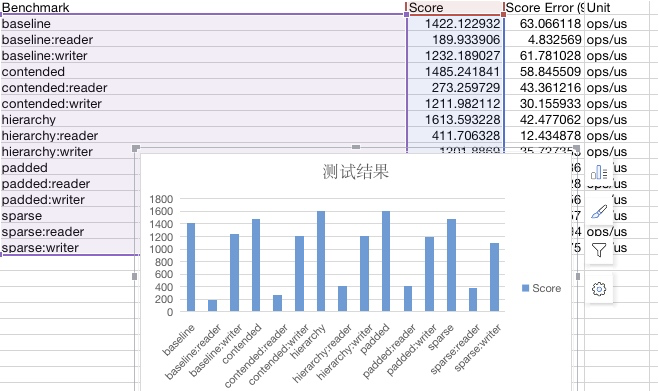659x391 pixels.
Task: Click the 1800 axis label
Action: coord(161,199)
